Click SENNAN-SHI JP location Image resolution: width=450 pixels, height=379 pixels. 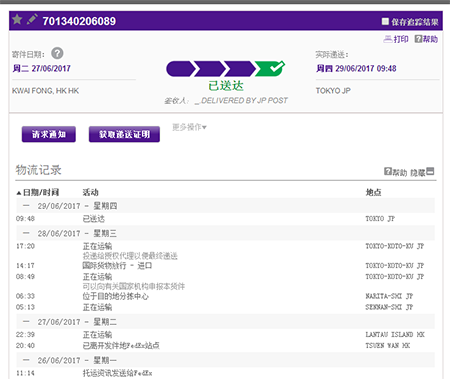tap(389, 307)
